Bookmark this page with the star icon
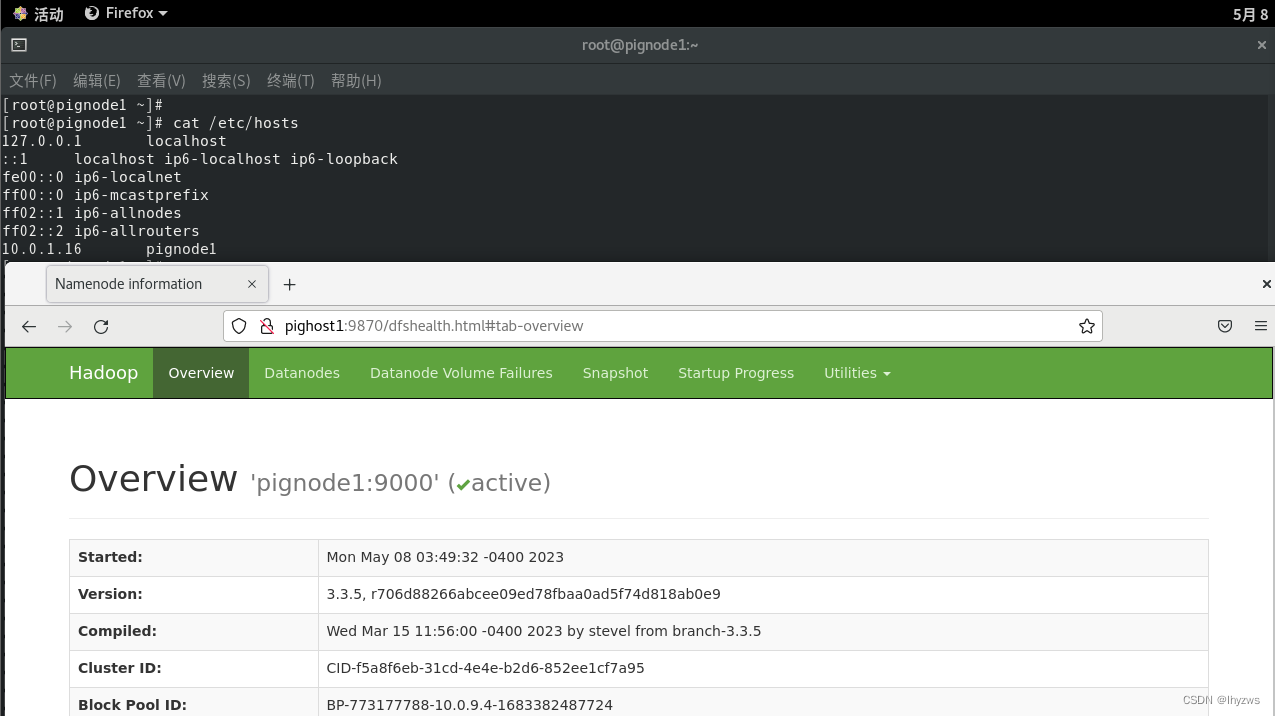This screenshot has width=1275, height=716. (x=1086, y=326)
